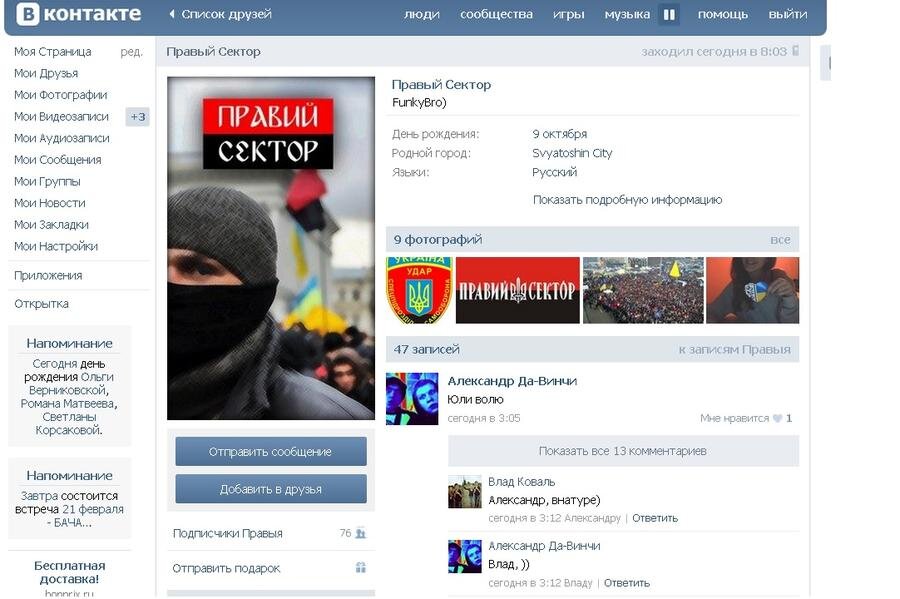Pause the music player in header
Screen dimensions: 900x599
tap(669, 14)
